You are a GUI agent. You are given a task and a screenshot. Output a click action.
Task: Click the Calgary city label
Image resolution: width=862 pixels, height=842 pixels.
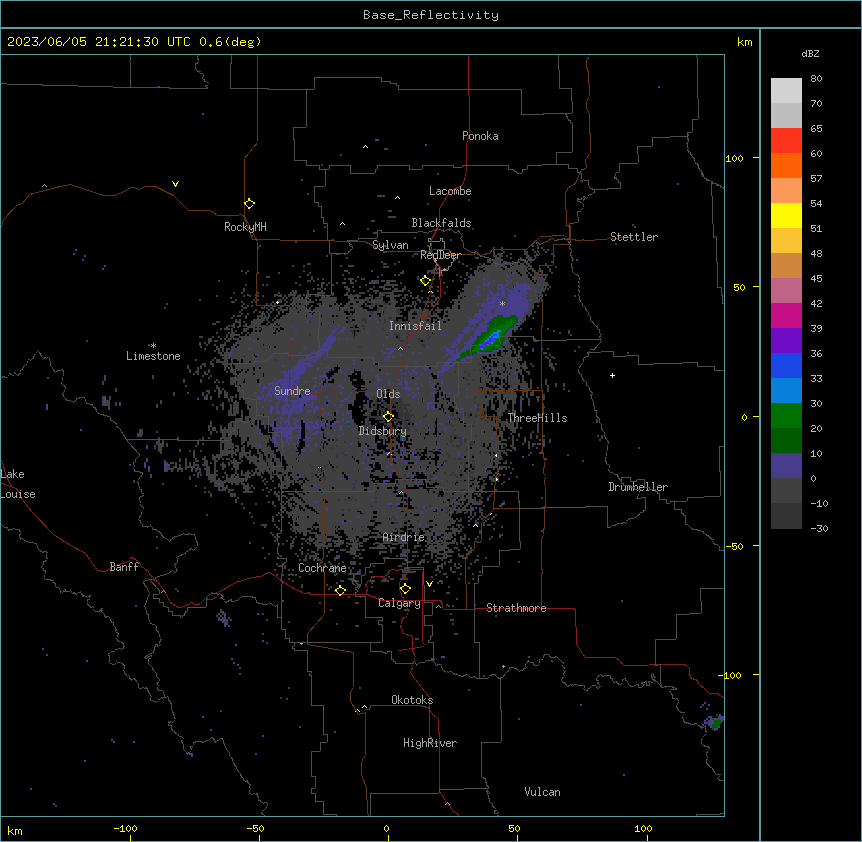point(399,603)
